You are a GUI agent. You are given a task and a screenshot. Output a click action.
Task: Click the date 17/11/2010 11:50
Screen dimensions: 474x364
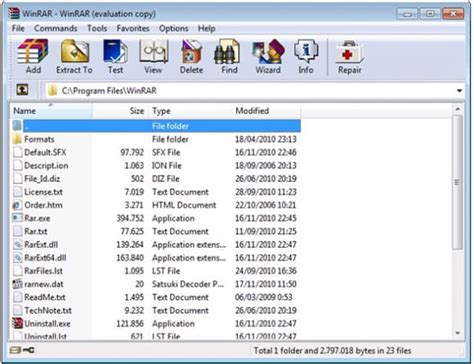pos(266,284)
